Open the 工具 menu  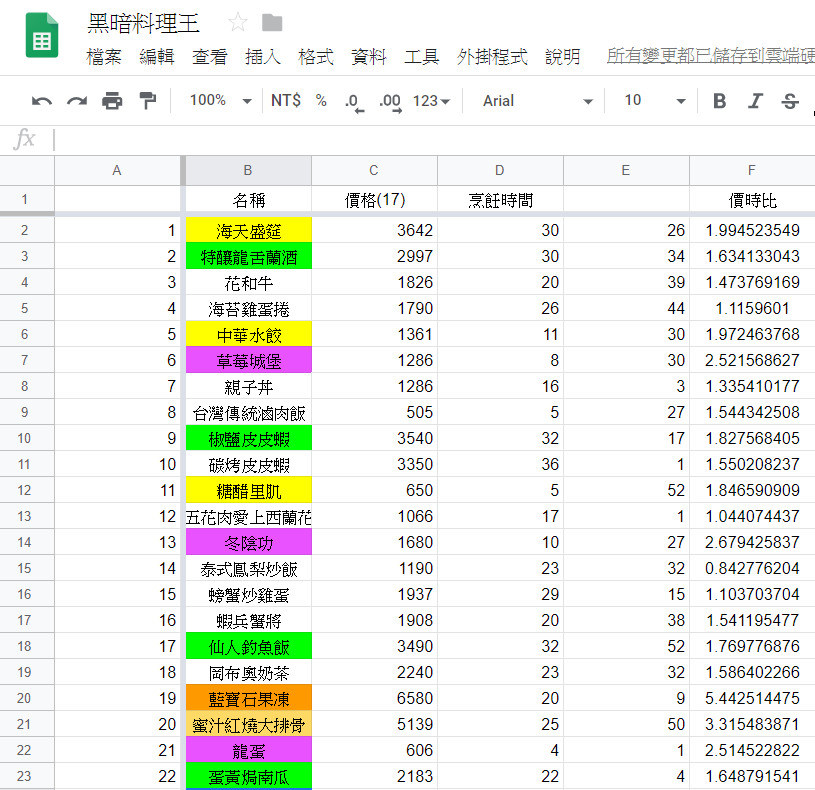(x=422, y=56)
